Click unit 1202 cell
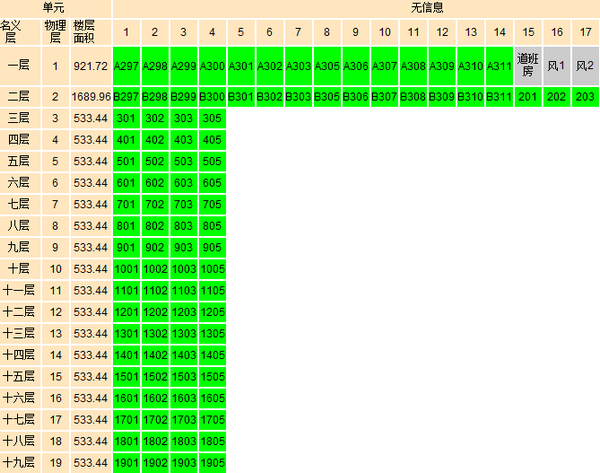 [155, 312]
